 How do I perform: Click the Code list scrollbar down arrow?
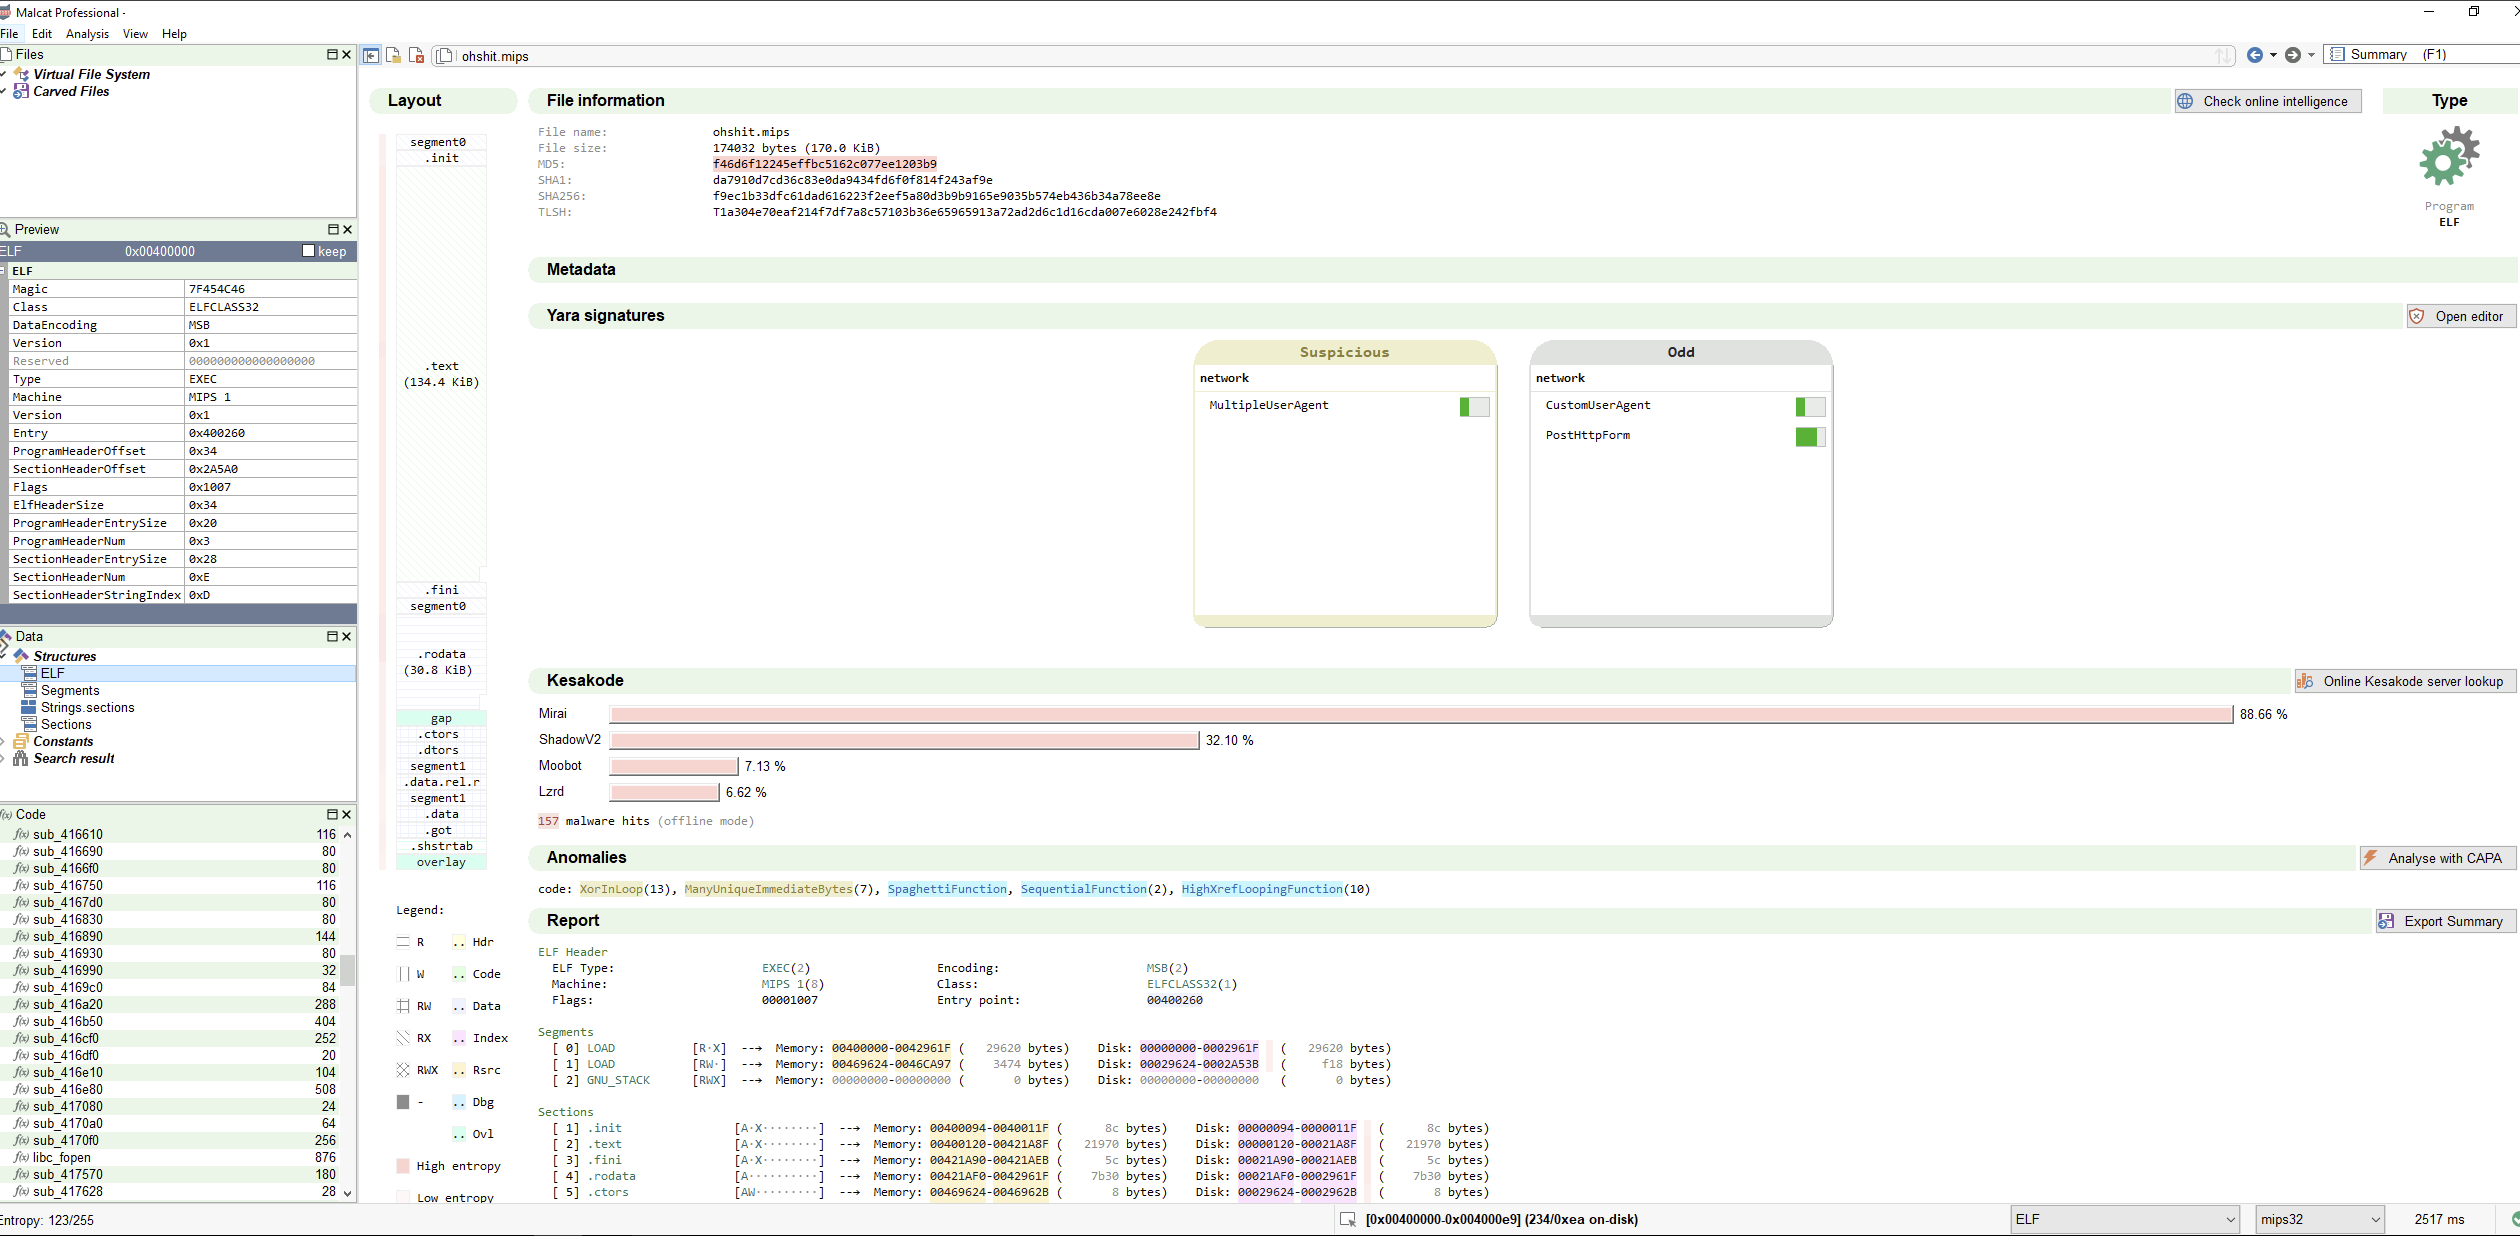click(347, 1192)
